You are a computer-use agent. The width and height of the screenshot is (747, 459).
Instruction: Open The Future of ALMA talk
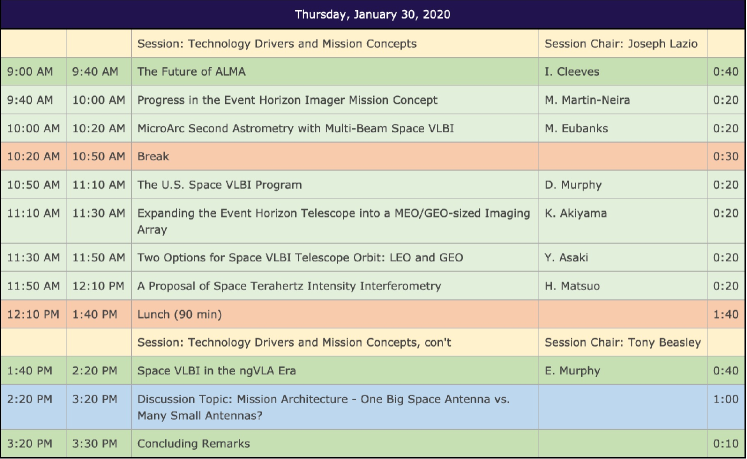(x=191, y=71)
